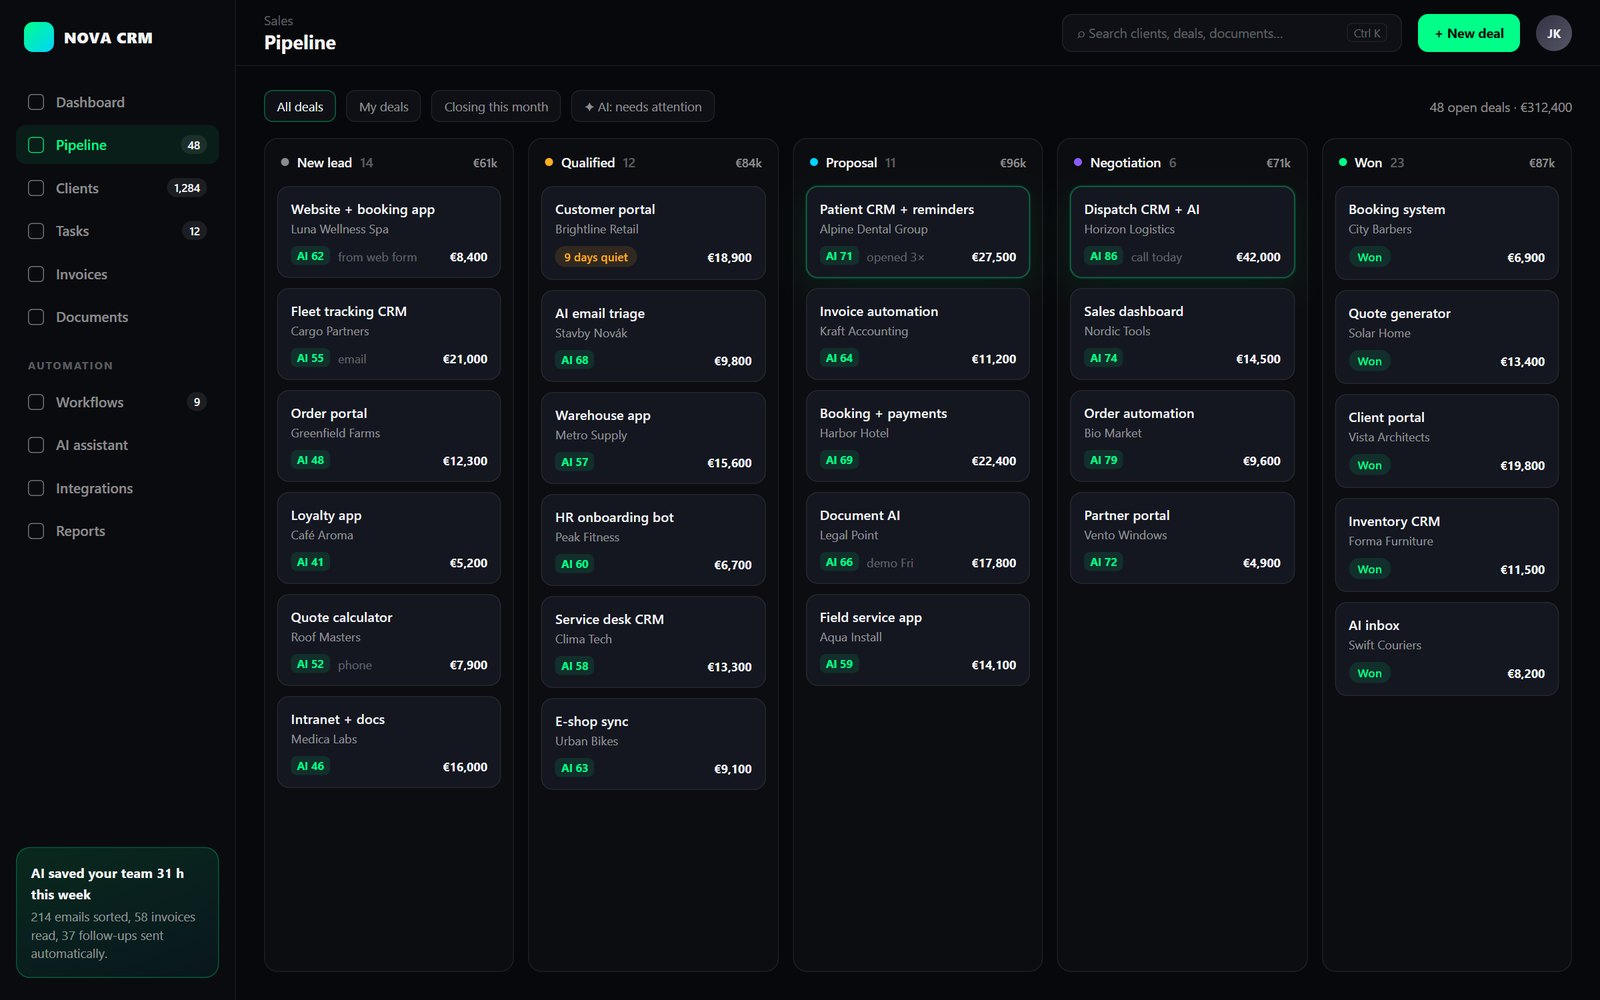
Task: Click the Negotiation column header
Action: pyautogui.click(x=1182, y=163)
